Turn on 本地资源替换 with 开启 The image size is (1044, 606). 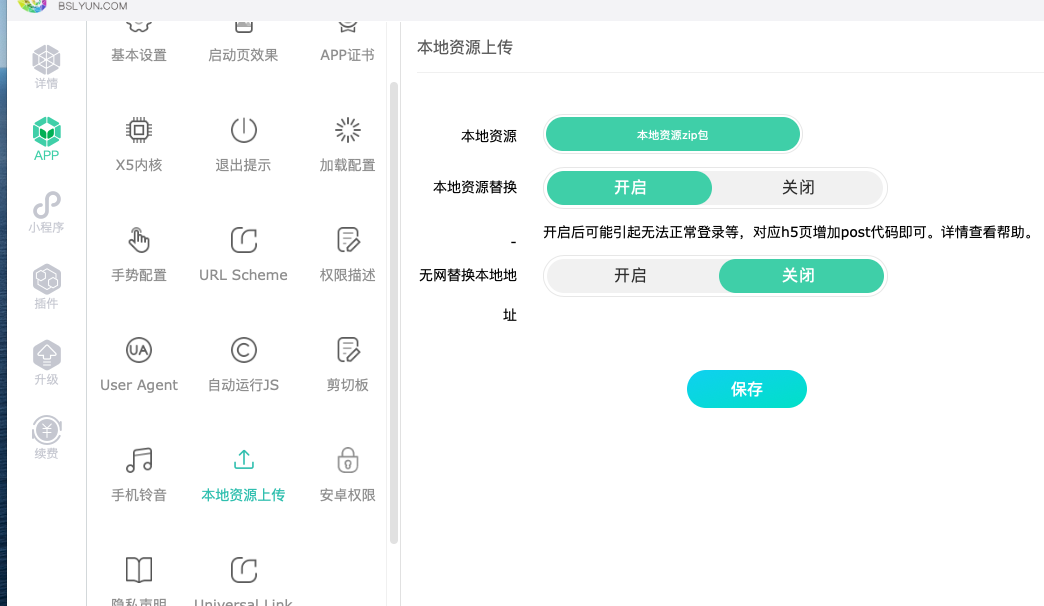(x=630, y=188)
